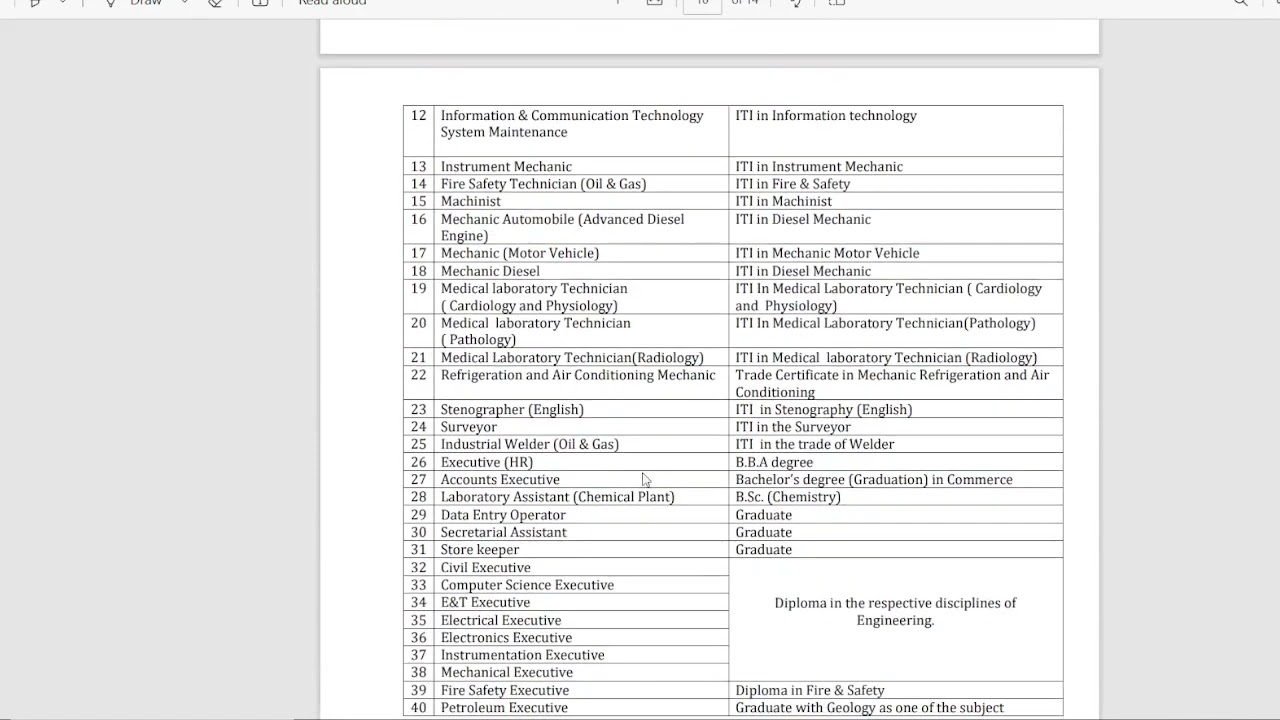Click the 'Mechanic (Motor Vehicle)' trade
1280x720 pixels.
point(520,253)
